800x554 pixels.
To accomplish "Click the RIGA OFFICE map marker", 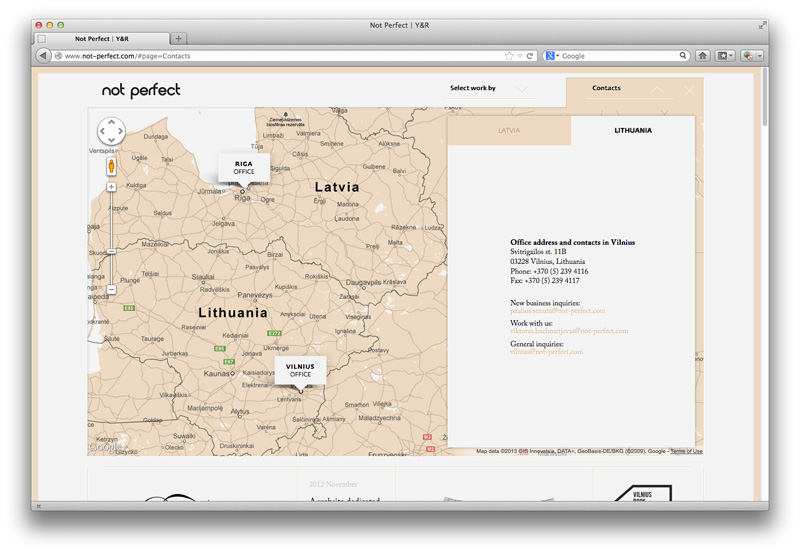I will click(x=244, y=168).
